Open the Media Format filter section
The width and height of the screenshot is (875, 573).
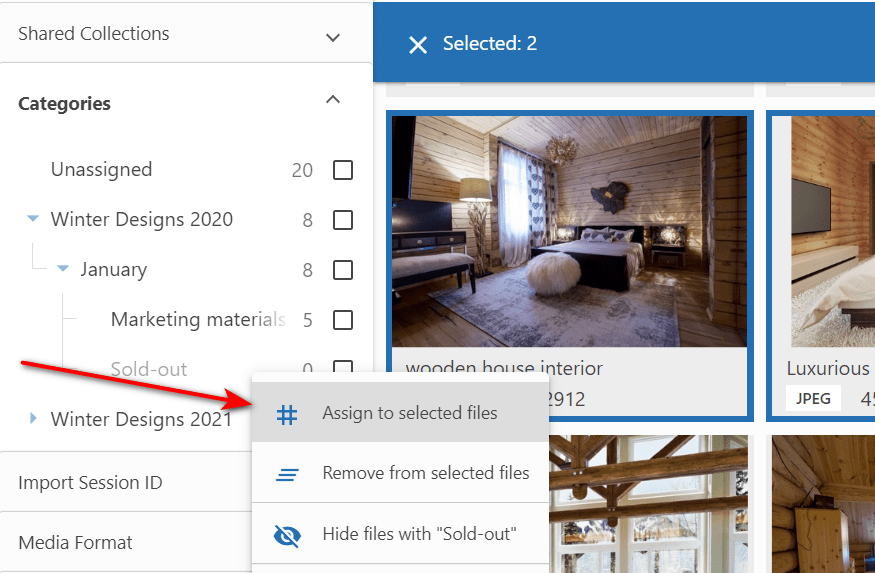coord(76,543)
